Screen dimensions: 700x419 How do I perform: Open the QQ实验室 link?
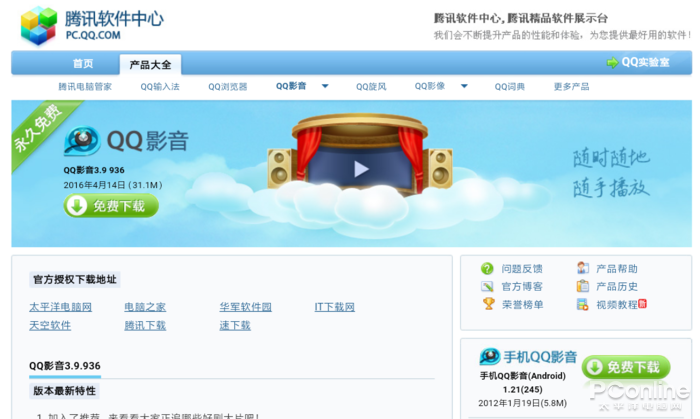pos(646,62)
